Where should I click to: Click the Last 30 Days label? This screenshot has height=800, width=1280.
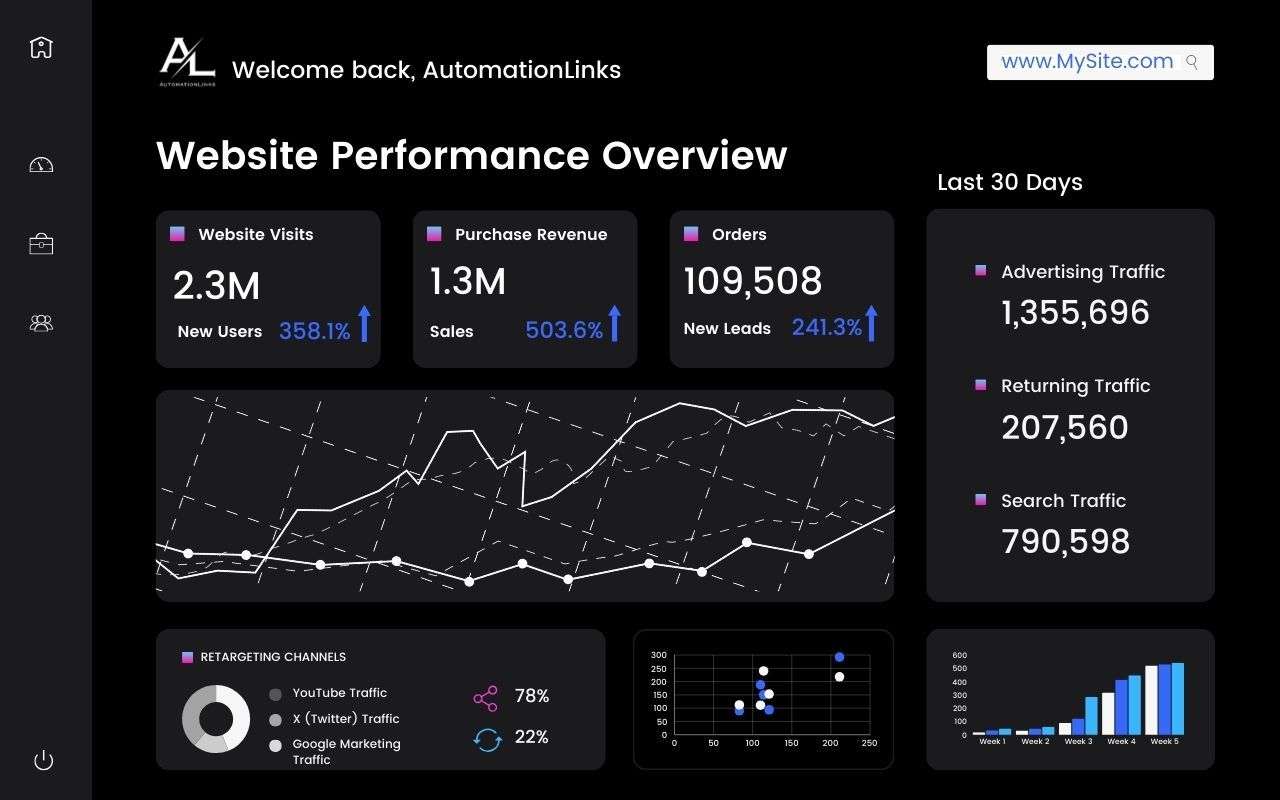[1010, 182]
